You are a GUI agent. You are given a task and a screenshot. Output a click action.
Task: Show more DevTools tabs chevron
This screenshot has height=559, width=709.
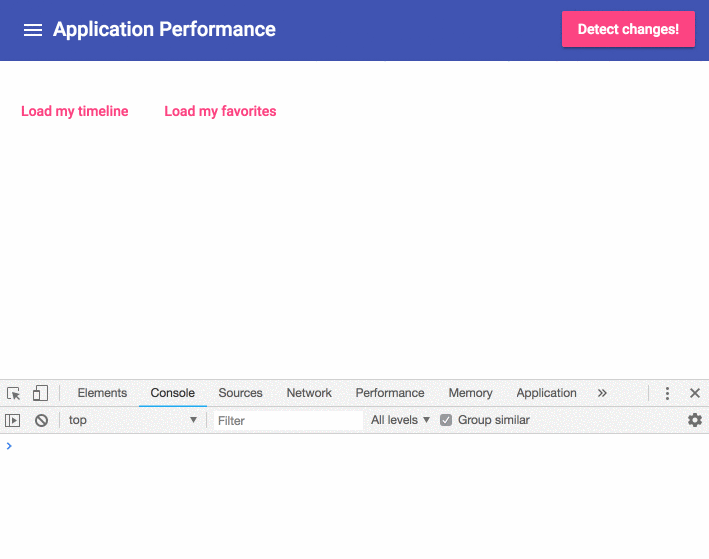point(602,393)
